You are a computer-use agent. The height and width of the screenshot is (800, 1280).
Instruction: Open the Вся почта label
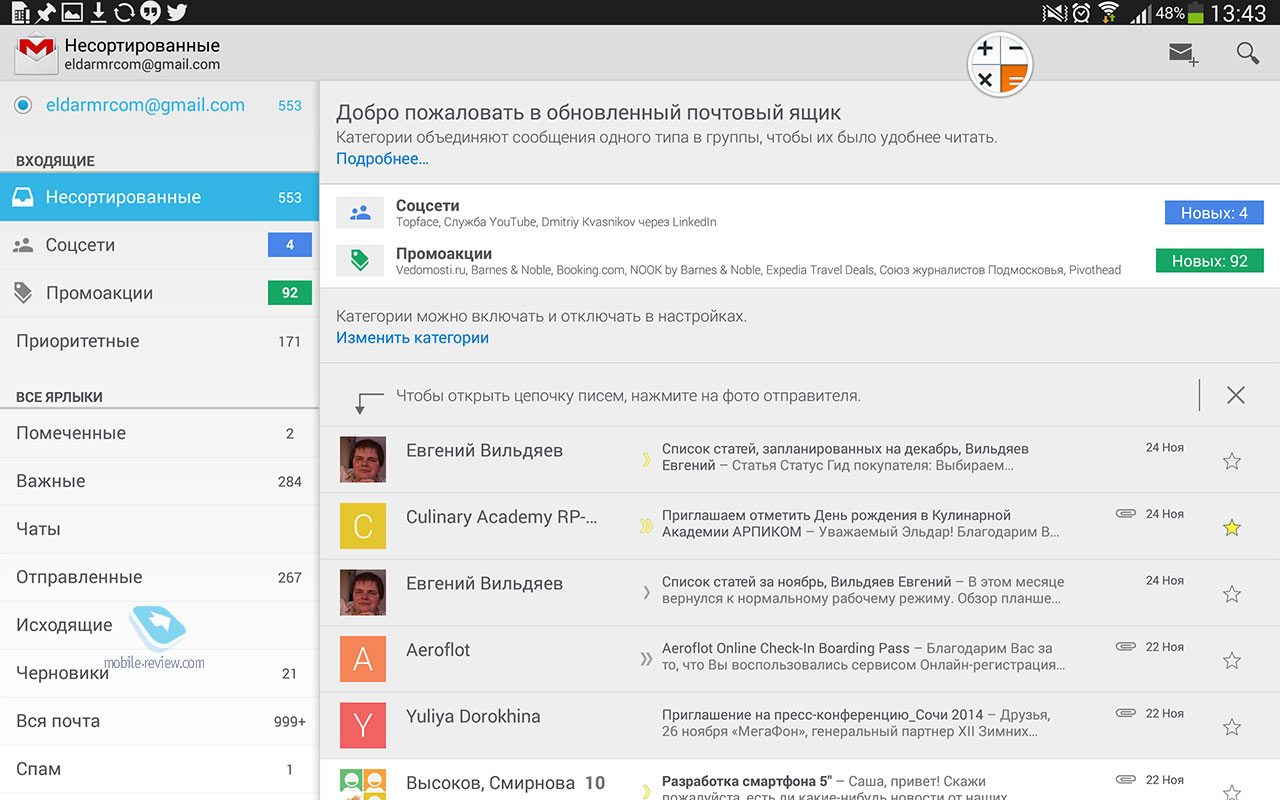[x=159, y=721]
